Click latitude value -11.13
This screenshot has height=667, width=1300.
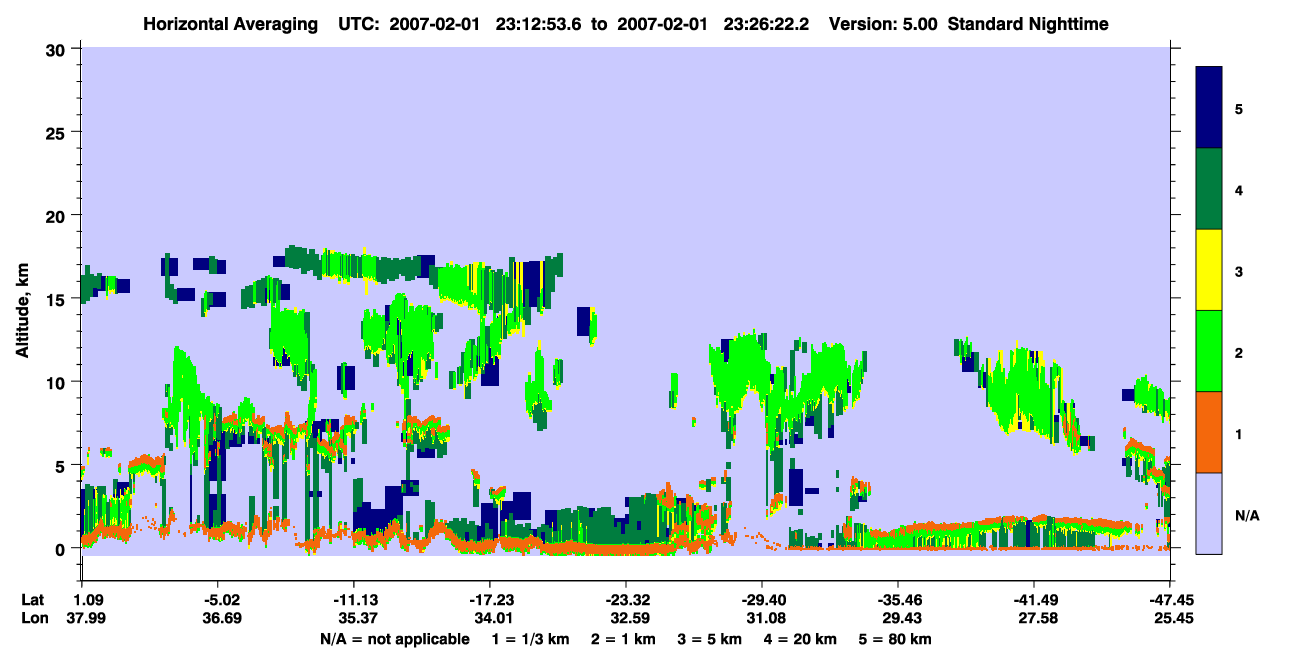coord(353,600)
